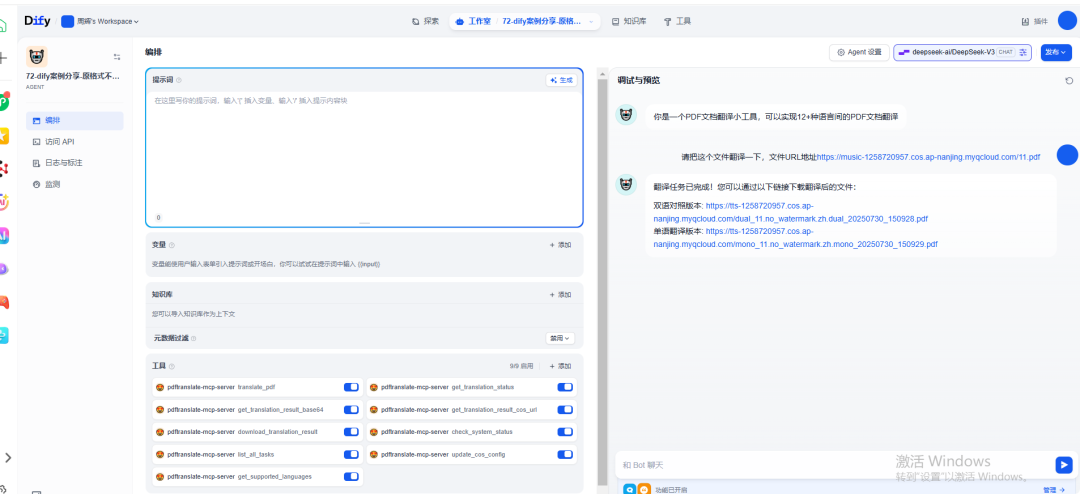Open the 管理 features manage link
The width and height of the screenshot is (1080, 494).
click(1053, 490)
